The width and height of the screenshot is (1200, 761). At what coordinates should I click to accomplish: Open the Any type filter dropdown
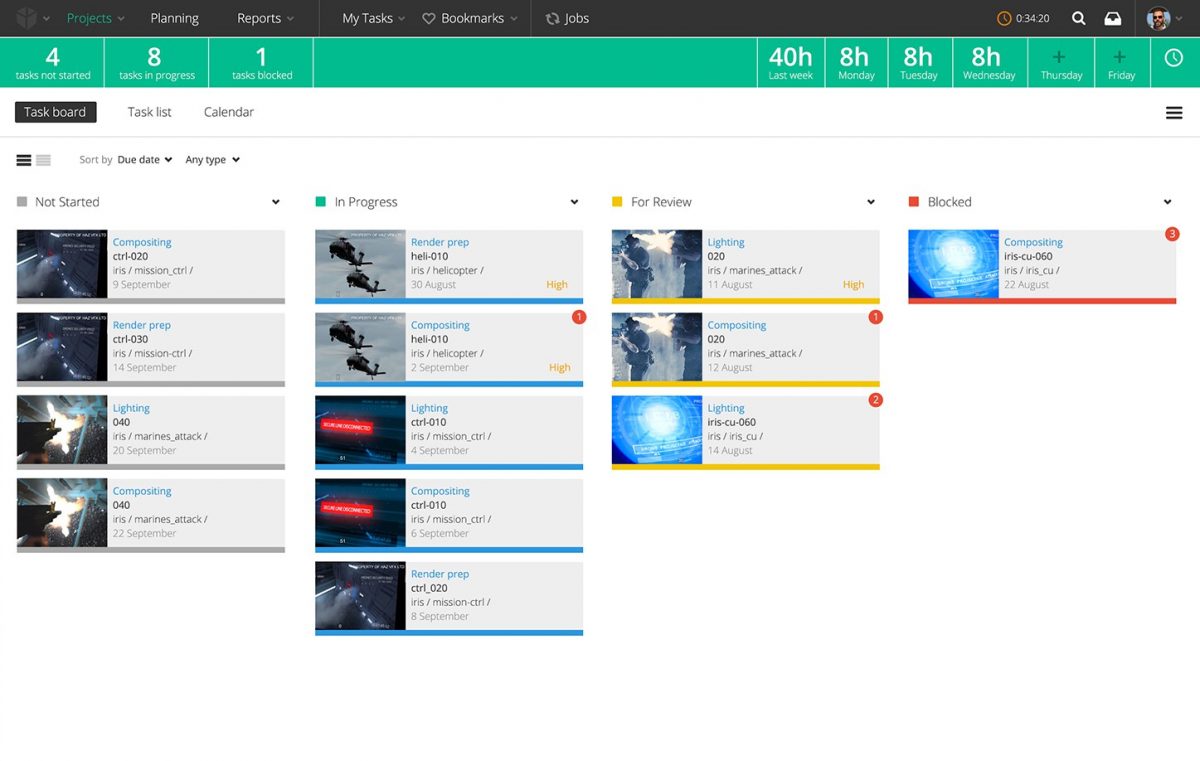[x=211, y=159]
